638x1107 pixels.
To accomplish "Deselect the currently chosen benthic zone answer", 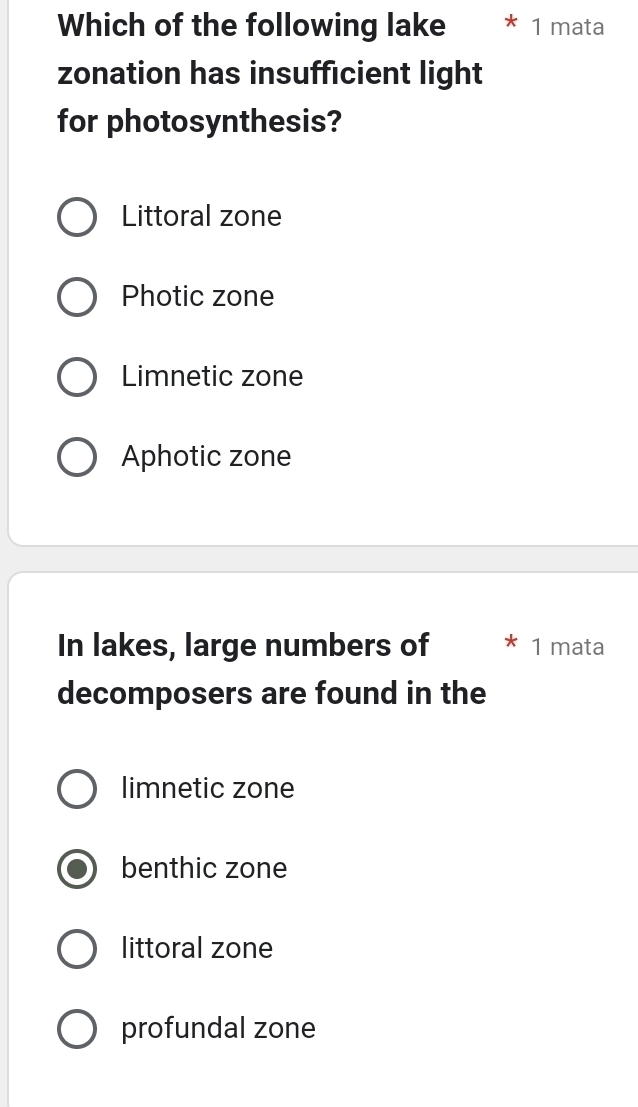I will 77,869.
